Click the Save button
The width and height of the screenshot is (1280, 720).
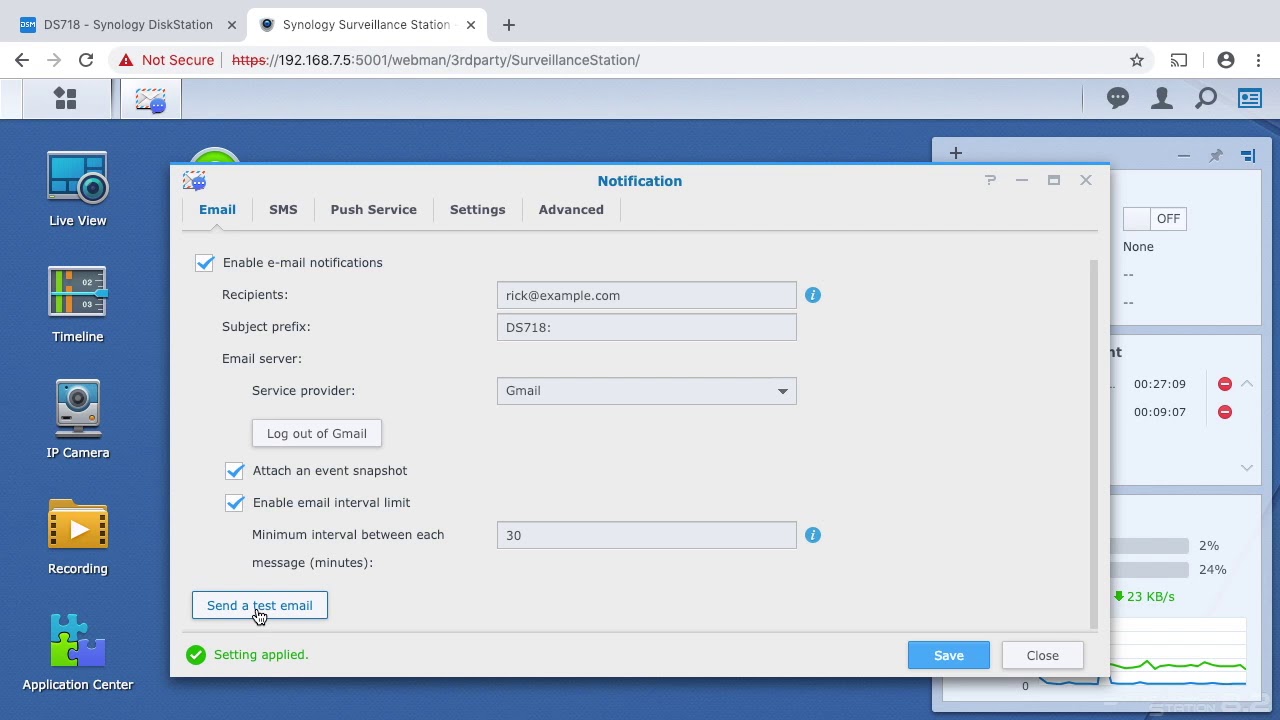pyautogui.click(x=948, y=655)
